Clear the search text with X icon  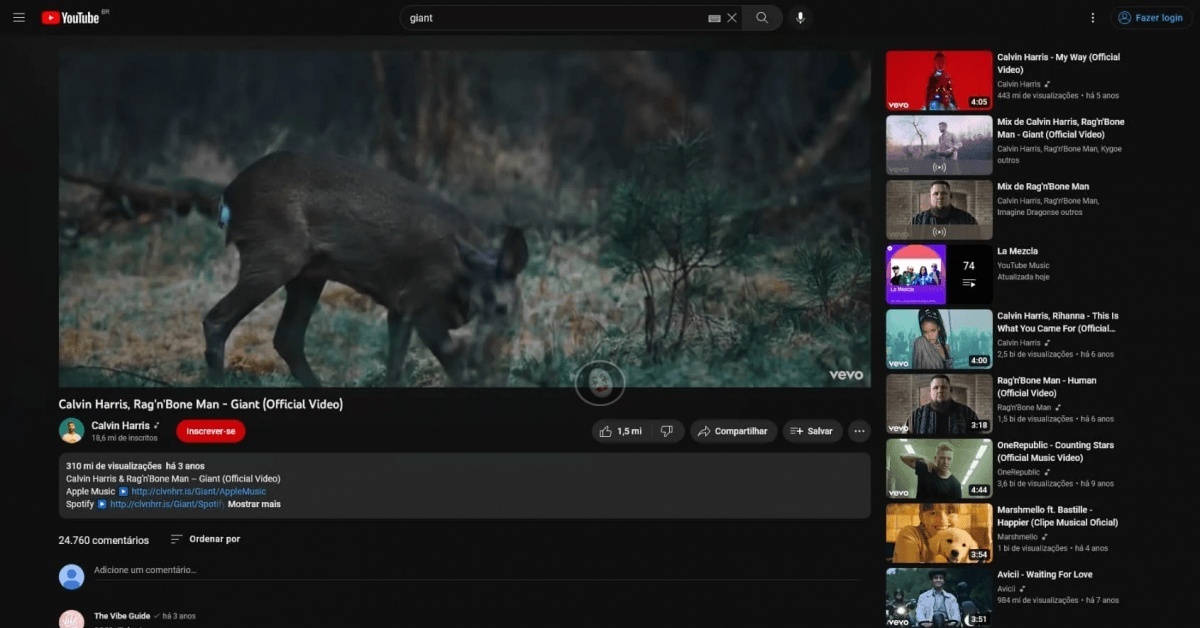732,18
